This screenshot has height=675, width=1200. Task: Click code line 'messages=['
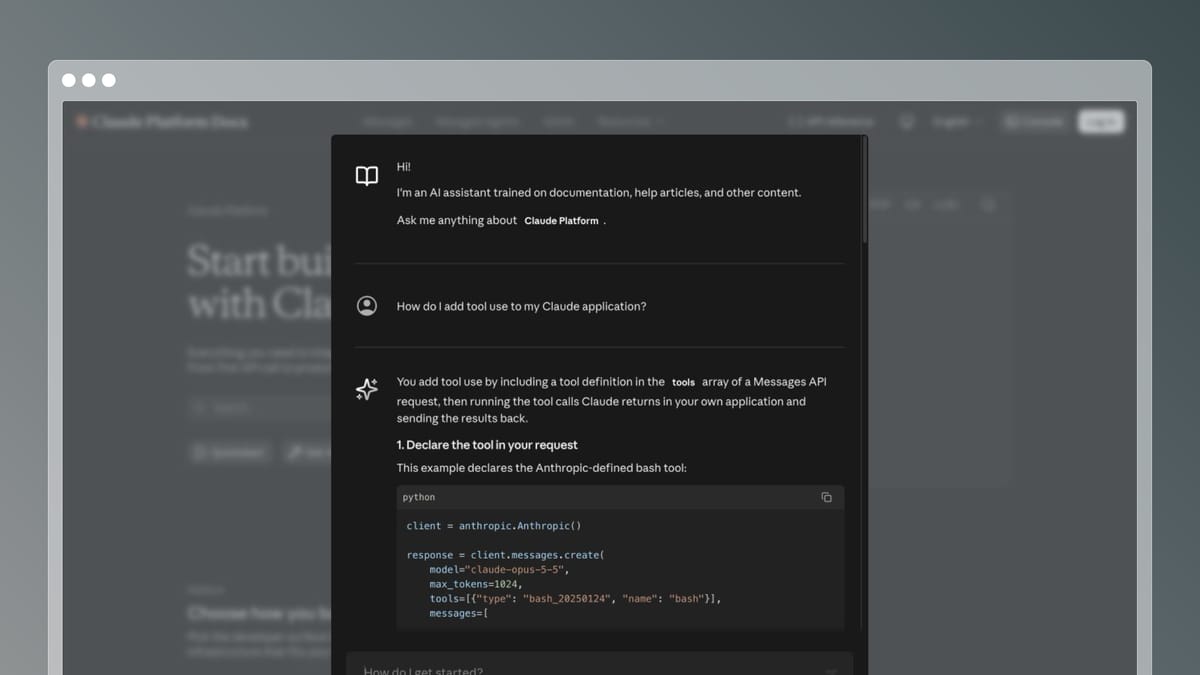(x=459, y=613)
